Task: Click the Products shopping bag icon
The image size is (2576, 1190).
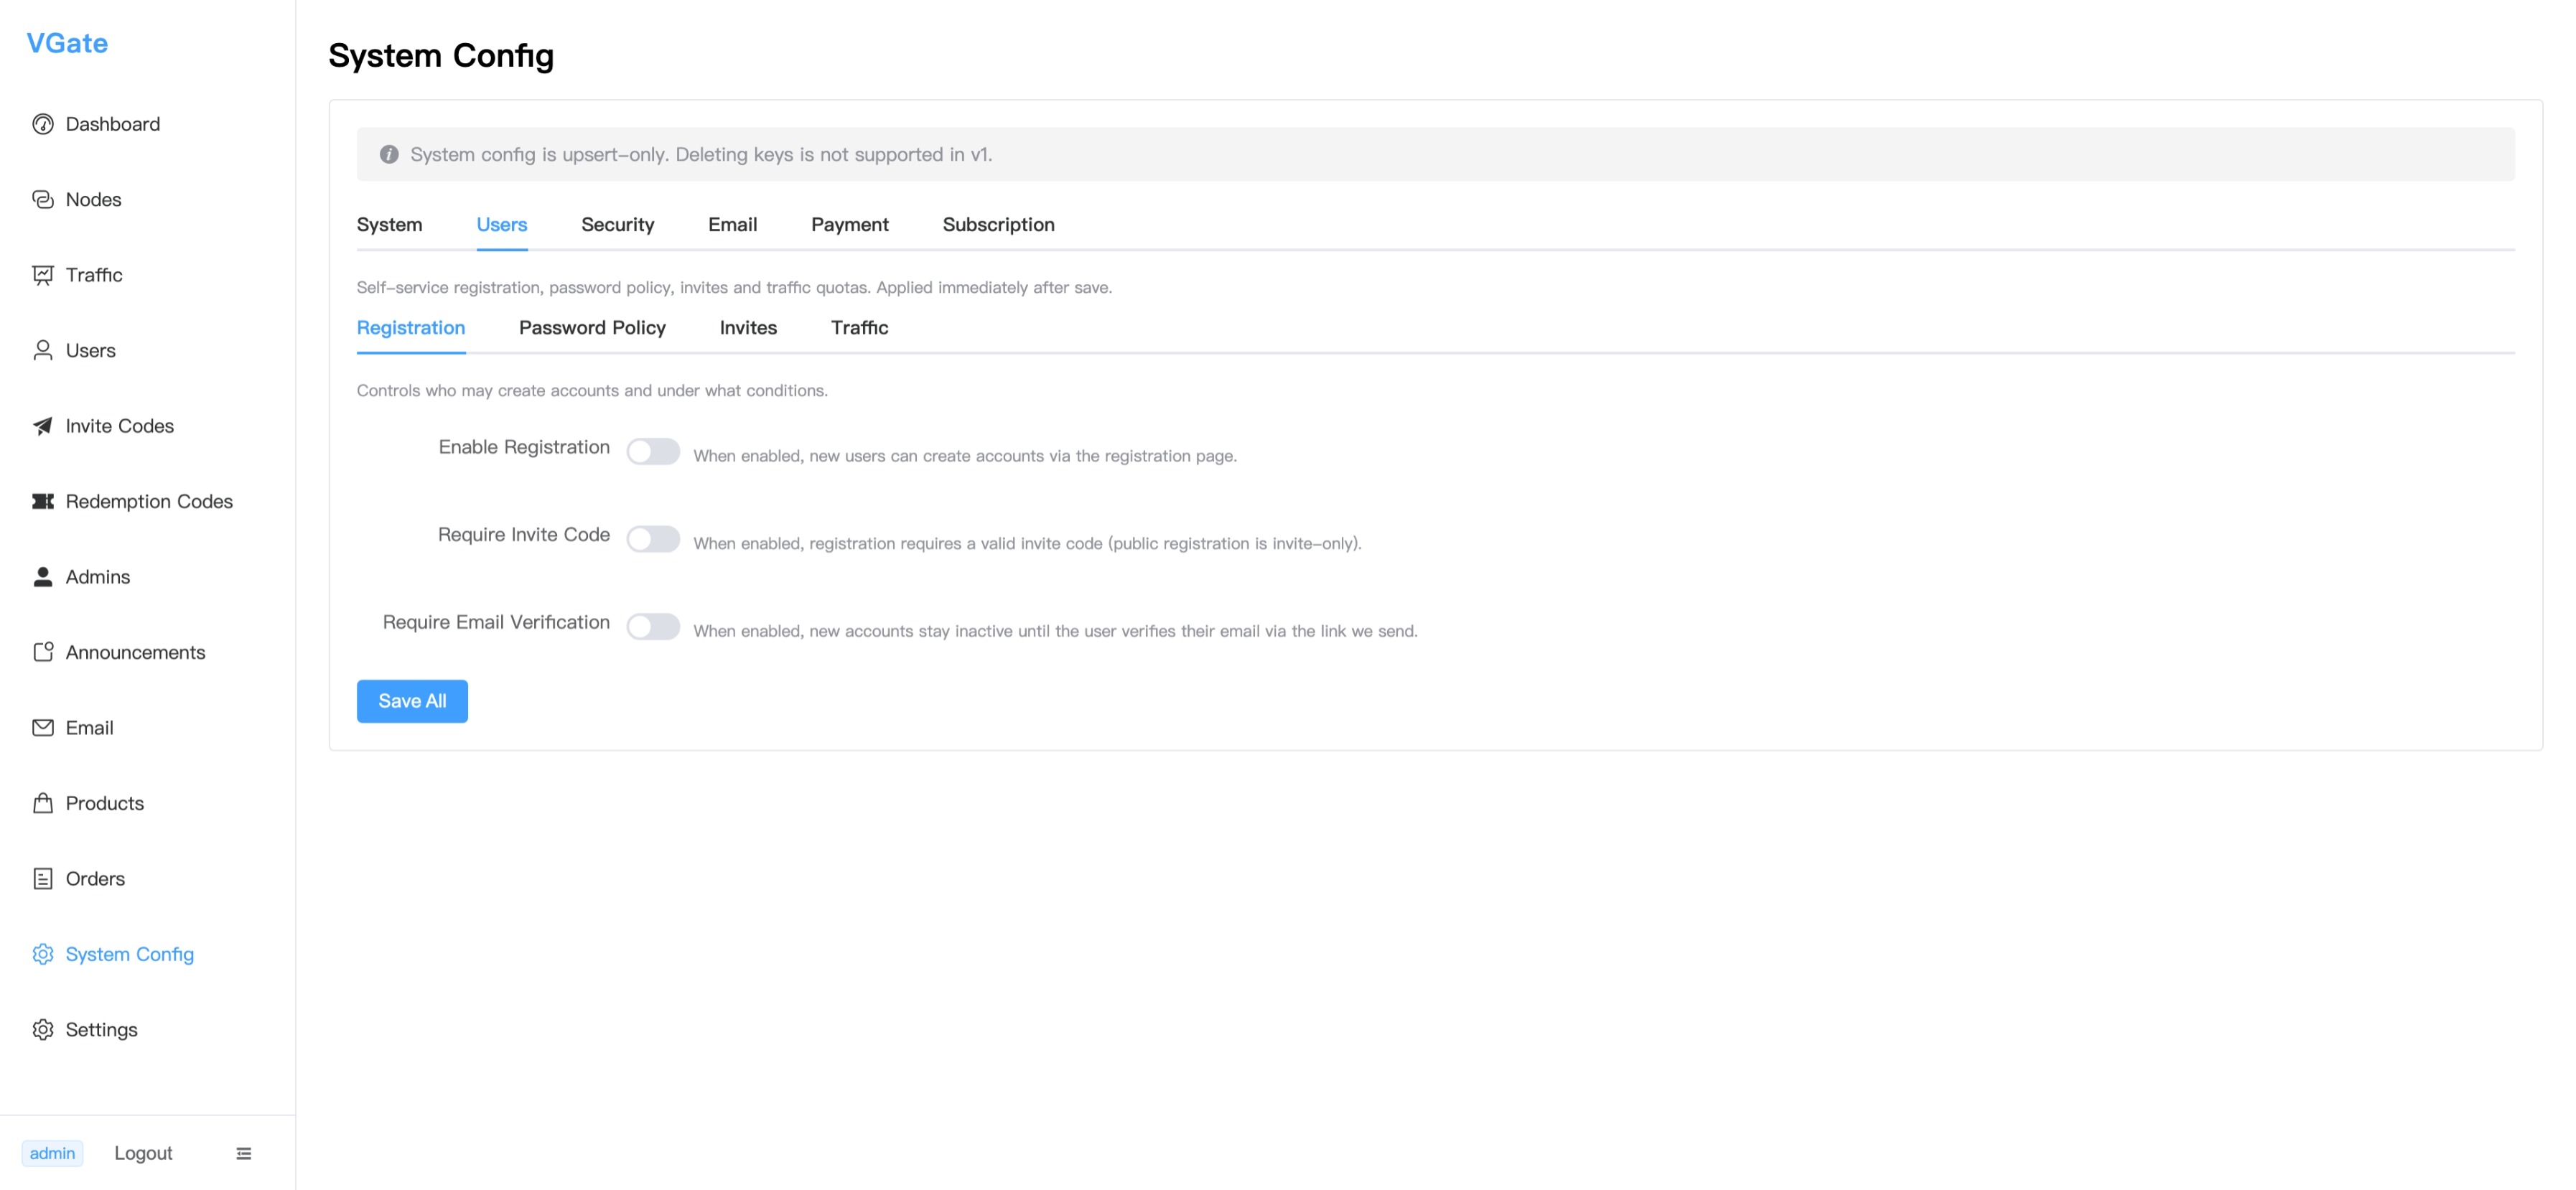Action: click(43, 803)
